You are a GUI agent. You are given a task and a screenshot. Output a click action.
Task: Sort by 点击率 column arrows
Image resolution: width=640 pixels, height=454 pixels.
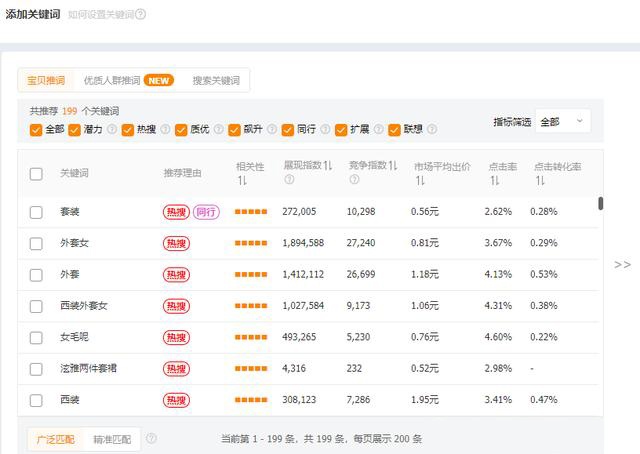pyautogui.click(x=495, y=180)
